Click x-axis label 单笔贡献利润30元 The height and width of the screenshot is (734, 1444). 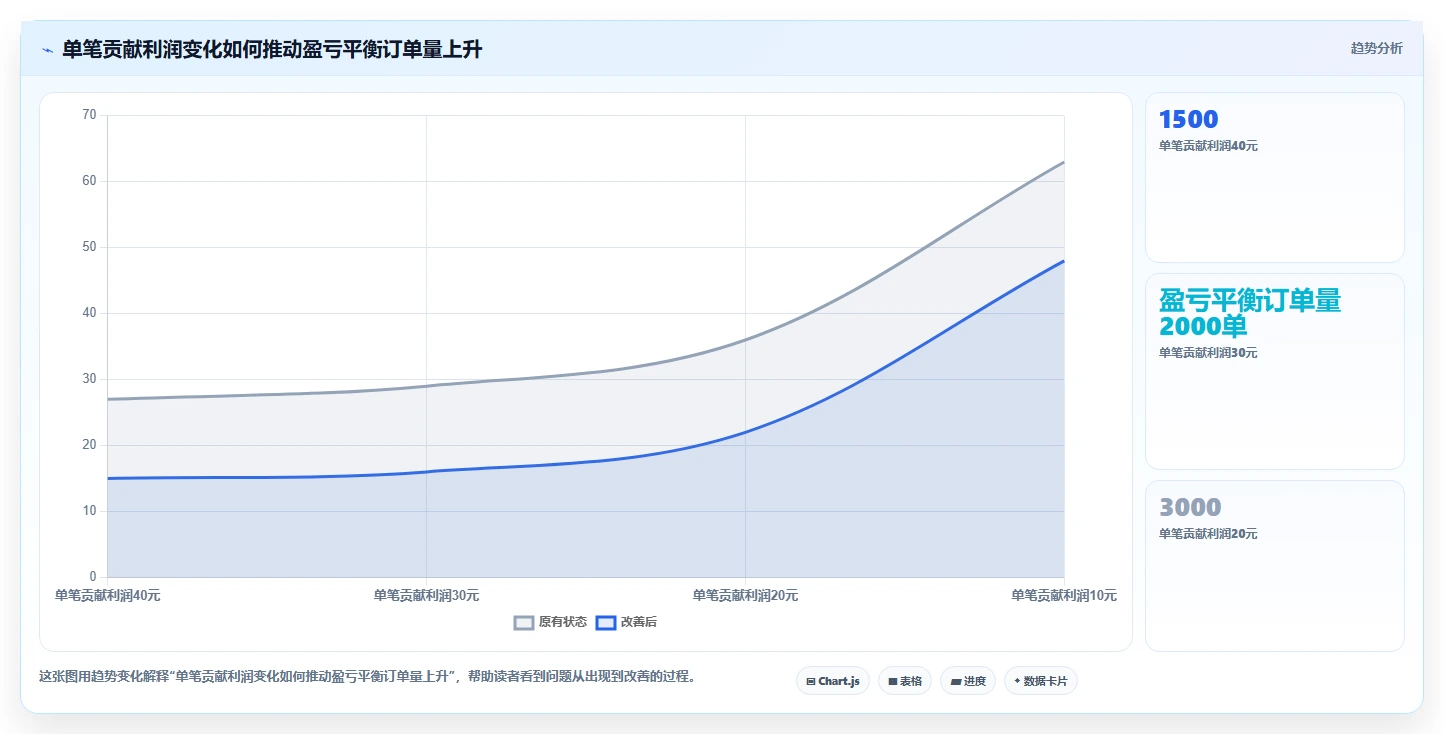426,595
